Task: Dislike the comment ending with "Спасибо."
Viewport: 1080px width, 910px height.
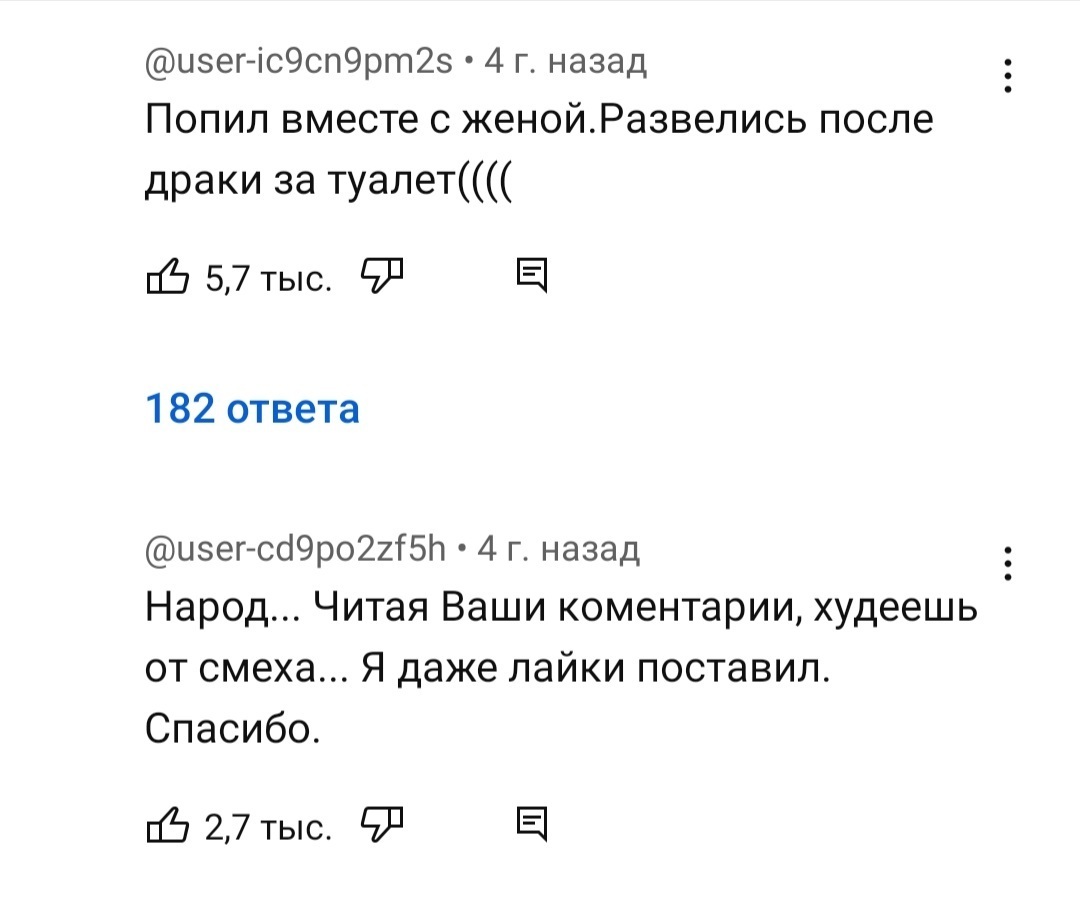Action: (380, 825)
